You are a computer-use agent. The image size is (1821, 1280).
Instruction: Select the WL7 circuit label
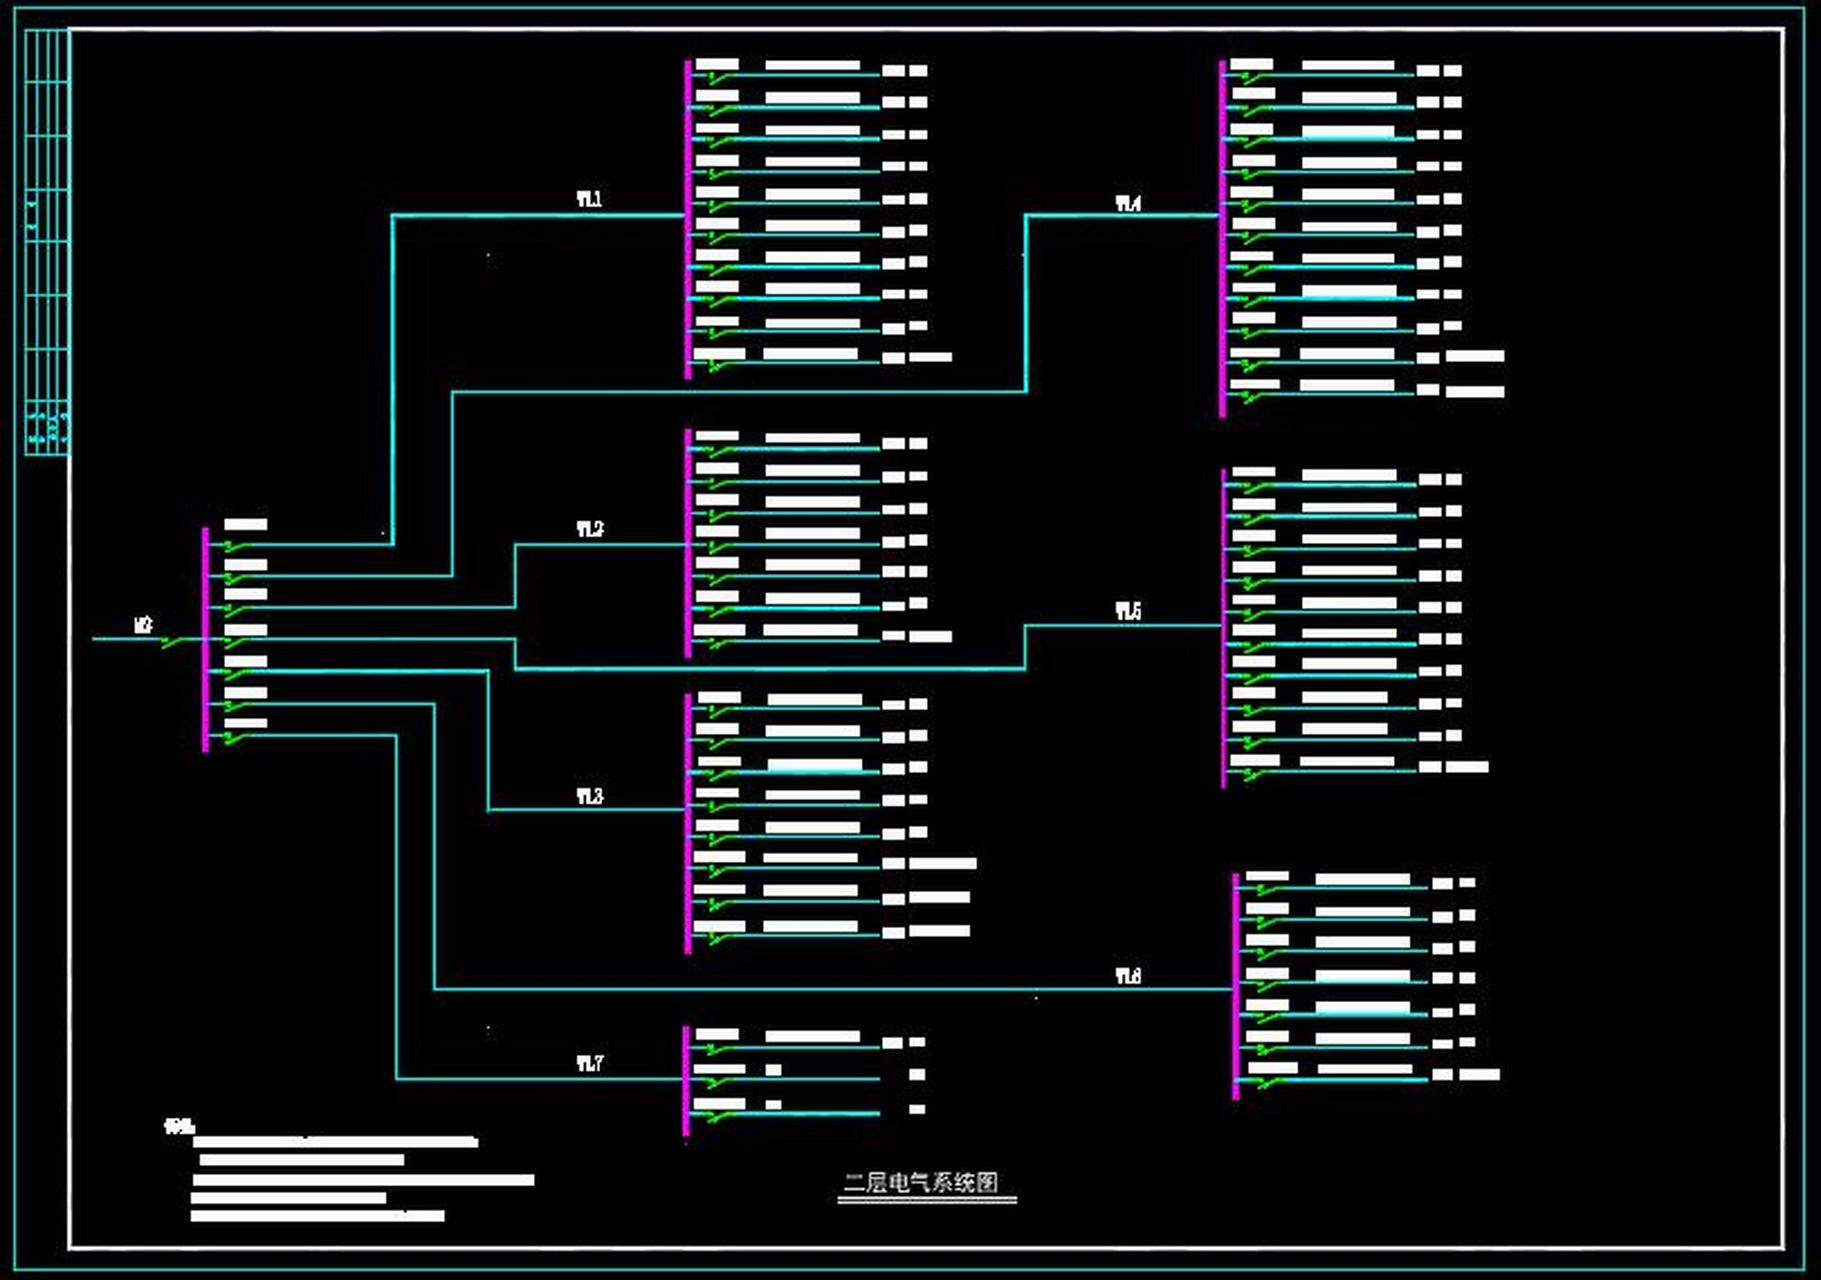coord(589,1063)
